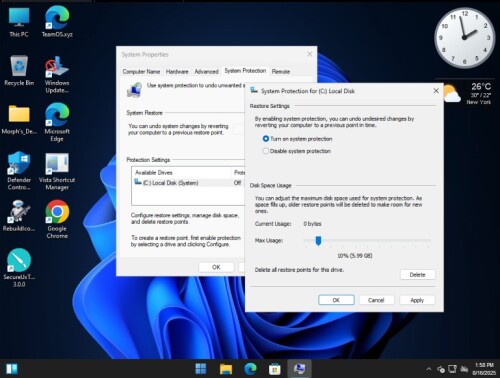Open File Explorer from the taskbar
500x378 pixels.
[226, 369]
